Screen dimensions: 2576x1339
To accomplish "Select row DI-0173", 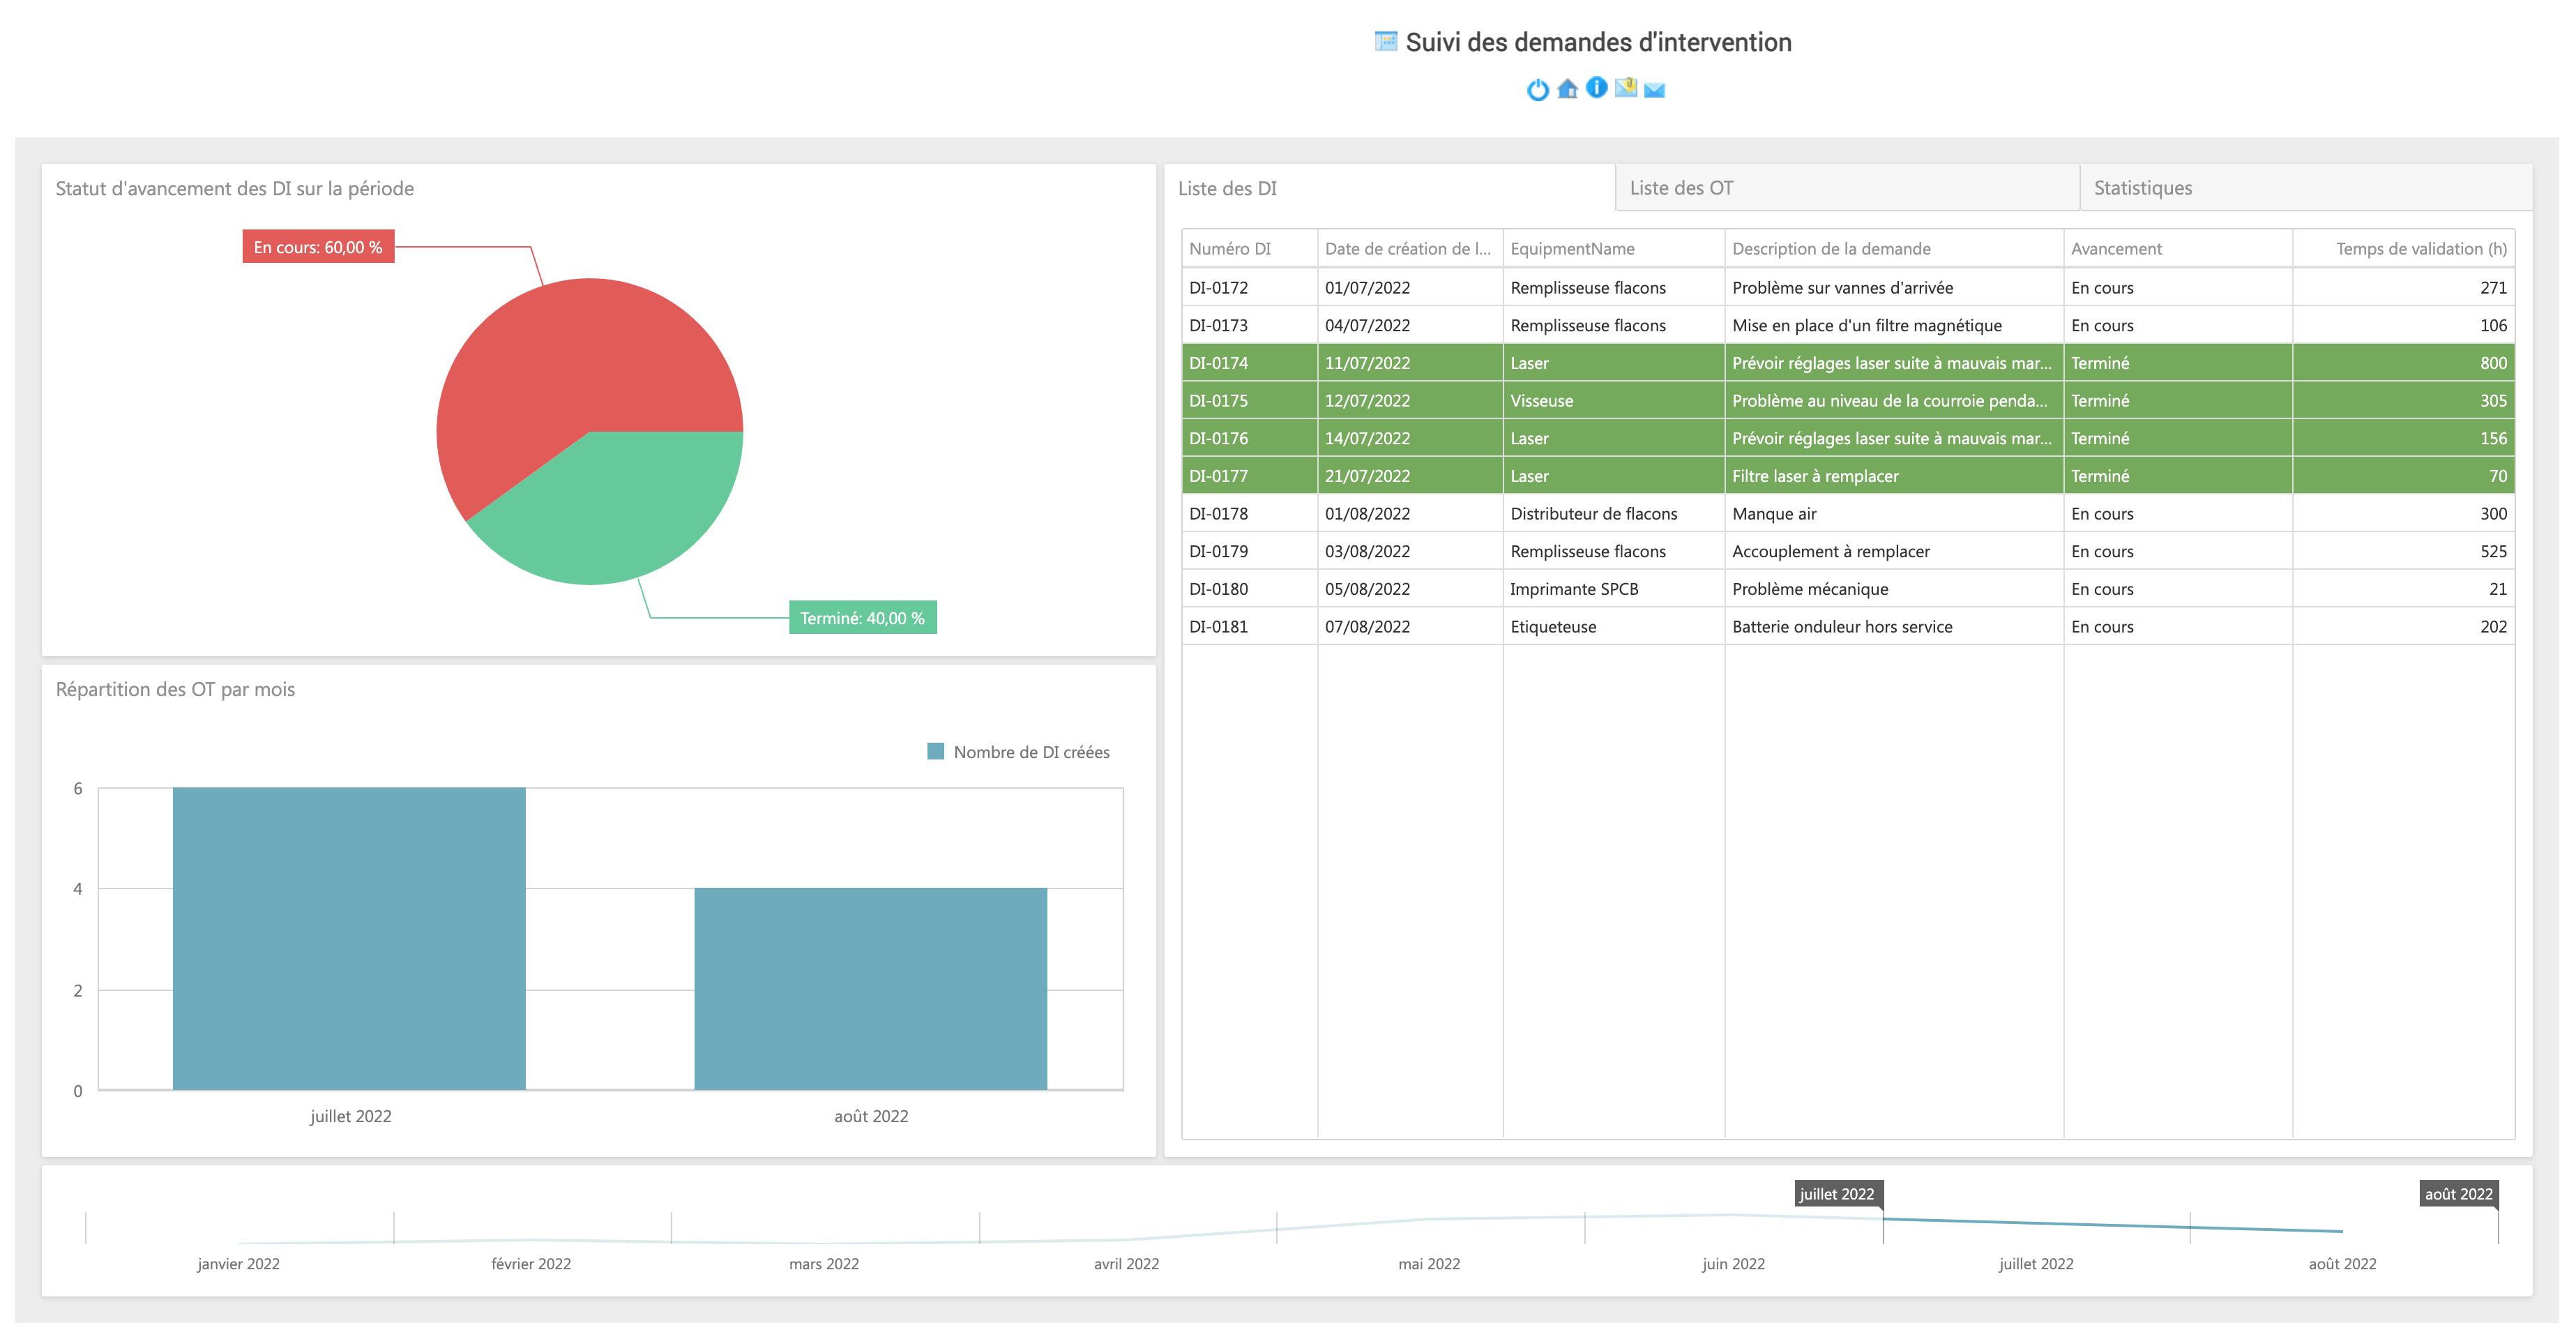I will [1848, 325].
